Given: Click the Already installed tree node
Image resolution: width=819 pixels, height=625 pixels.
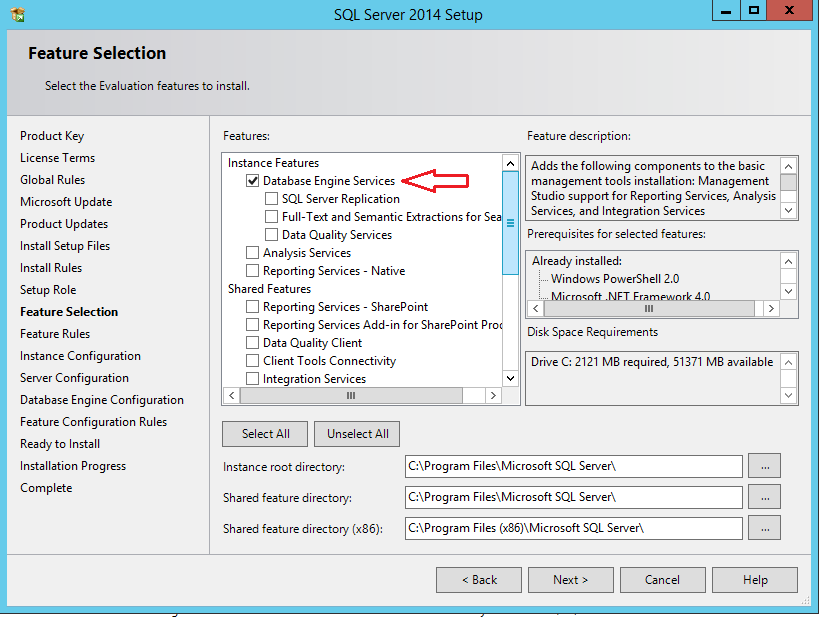Looking at the screenshot, I should pos(577,261).
